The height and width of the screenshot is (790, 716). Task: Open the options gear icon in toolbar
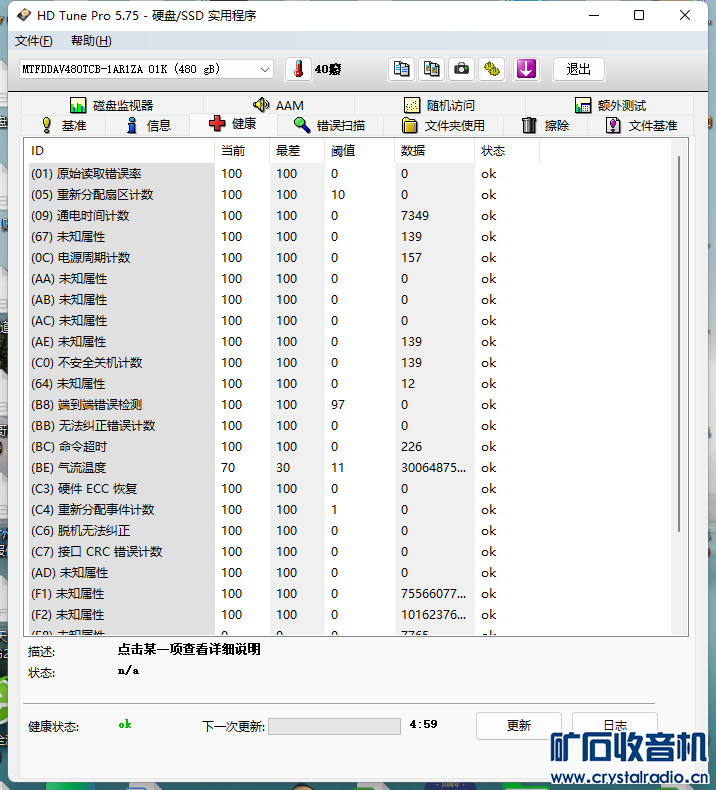[491, 69]
